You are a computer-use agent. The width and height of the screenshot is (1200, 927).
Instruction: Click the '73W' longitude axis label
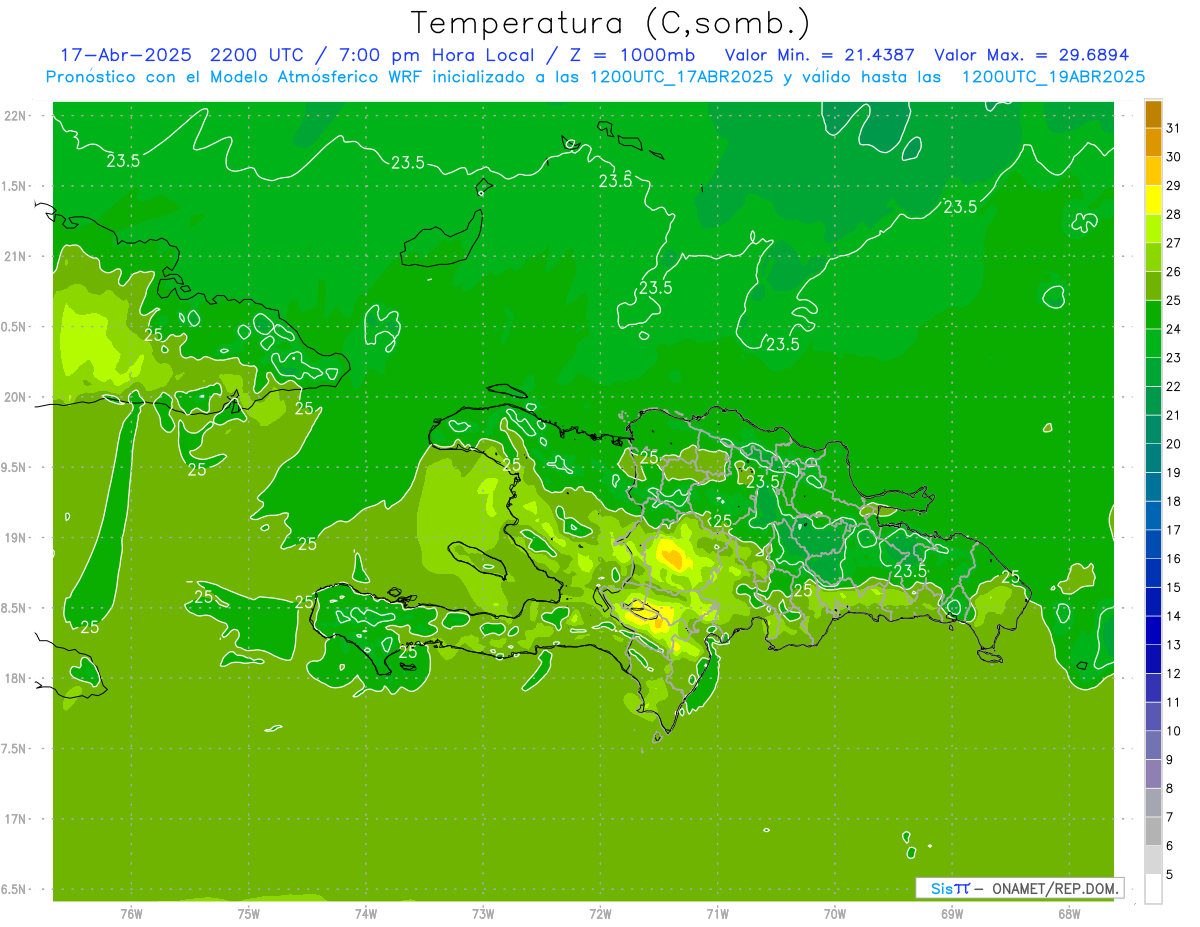click(x=483, y=913)
